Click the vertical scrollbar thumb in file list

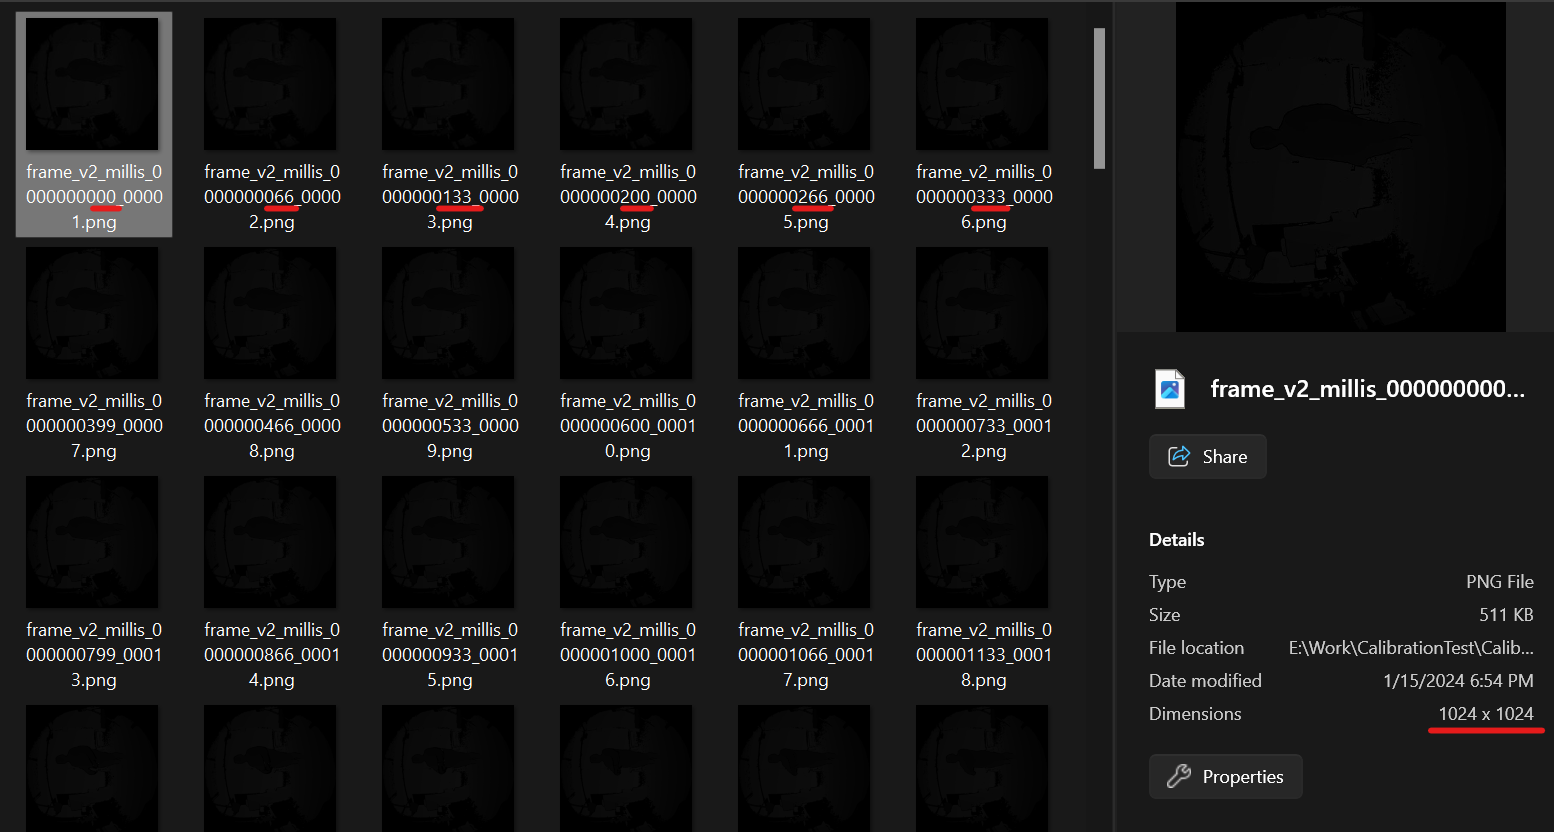click(x=1099, y=98)
